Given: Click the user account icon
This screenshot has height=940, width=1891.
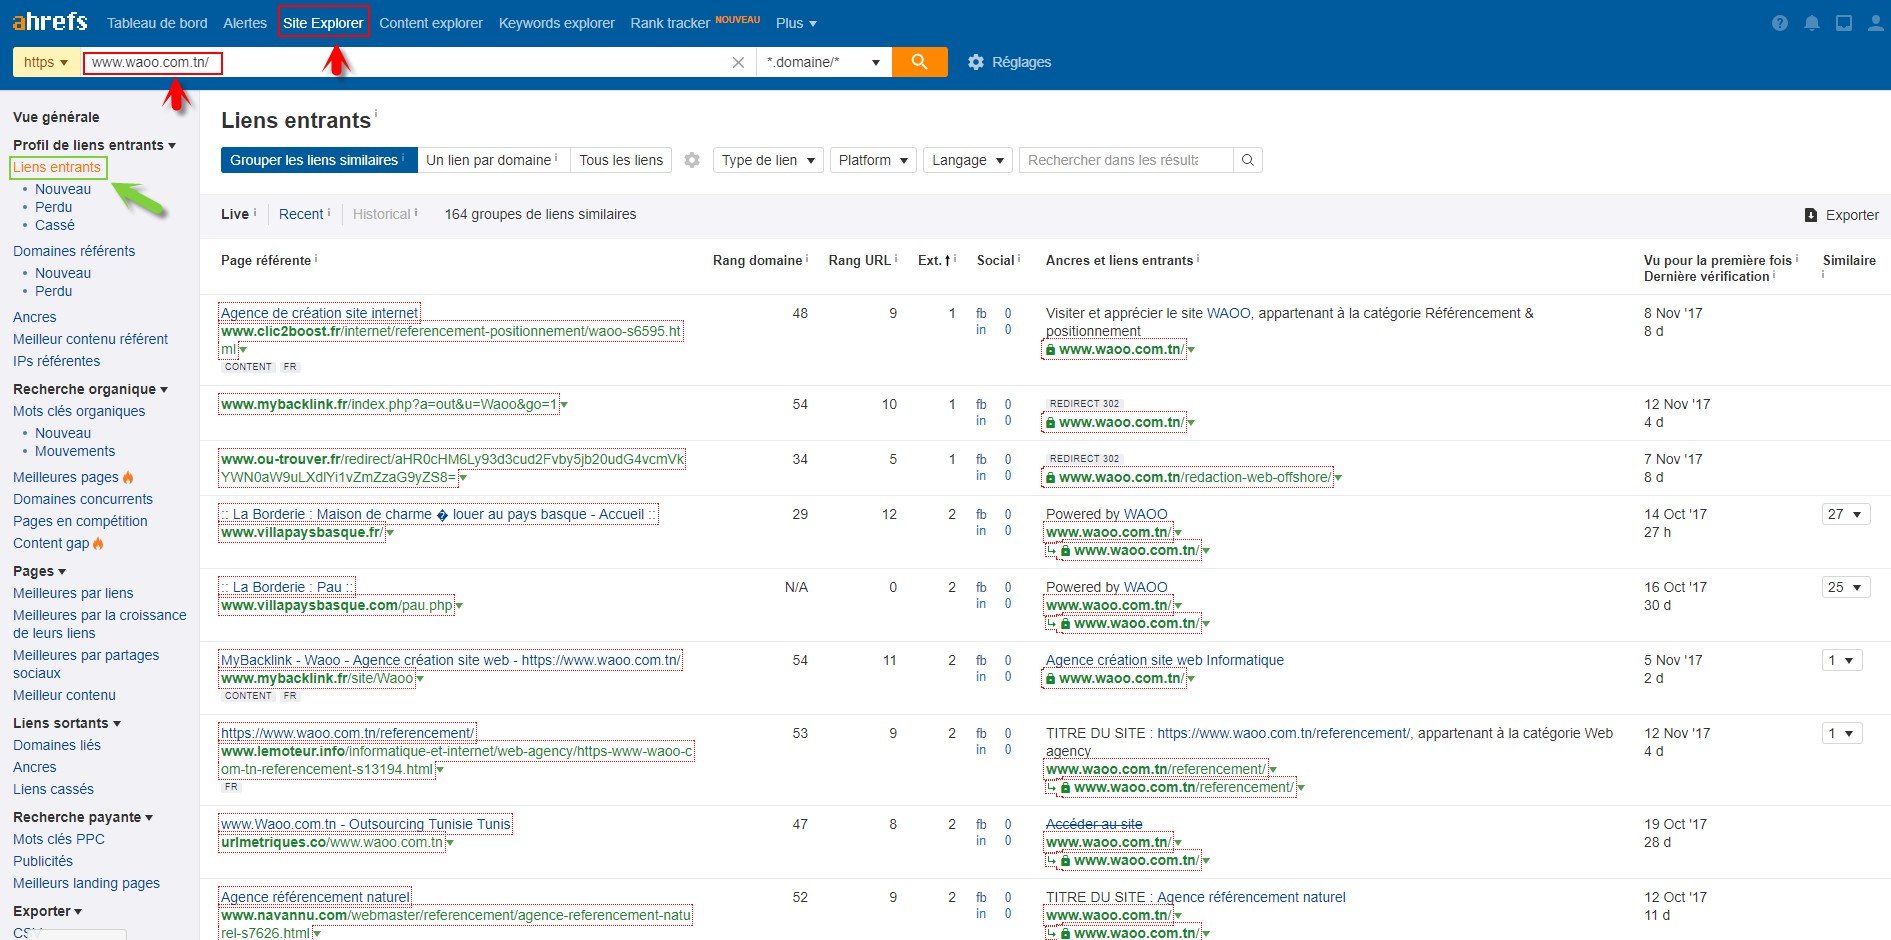Looking at the screenshot, I should [x=1876, y=23].
